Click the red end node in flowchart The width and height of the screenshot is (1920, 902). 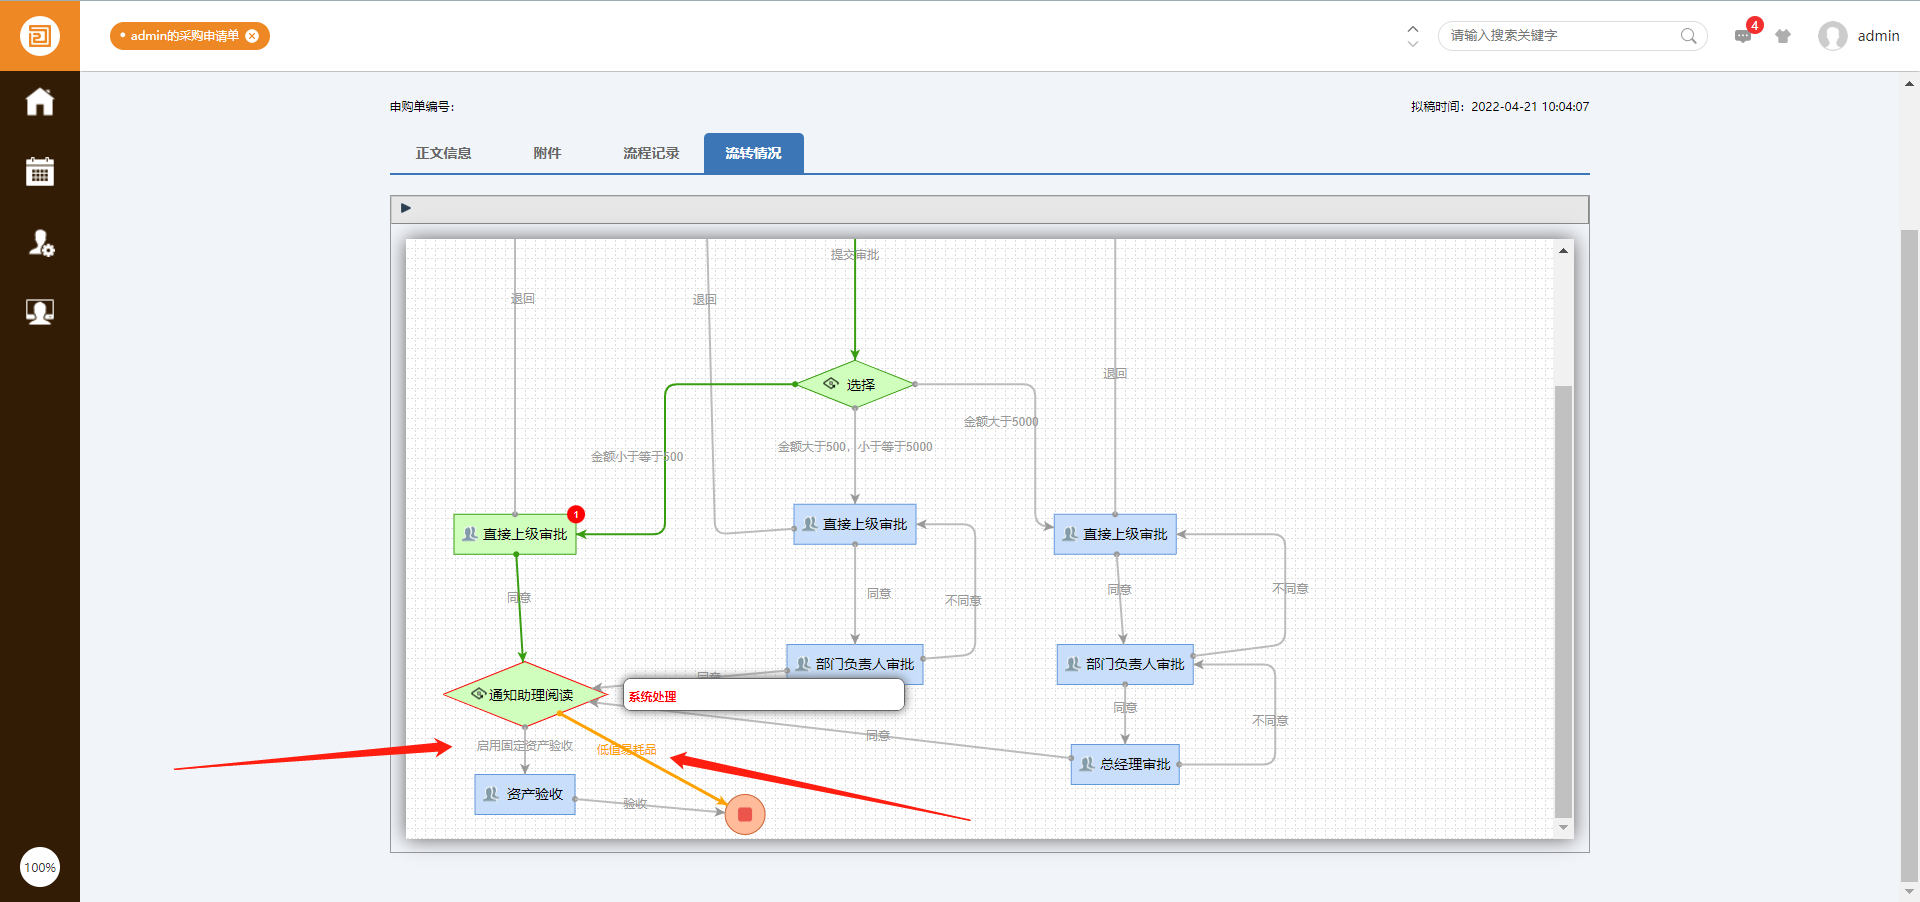[x=745, y=814]
